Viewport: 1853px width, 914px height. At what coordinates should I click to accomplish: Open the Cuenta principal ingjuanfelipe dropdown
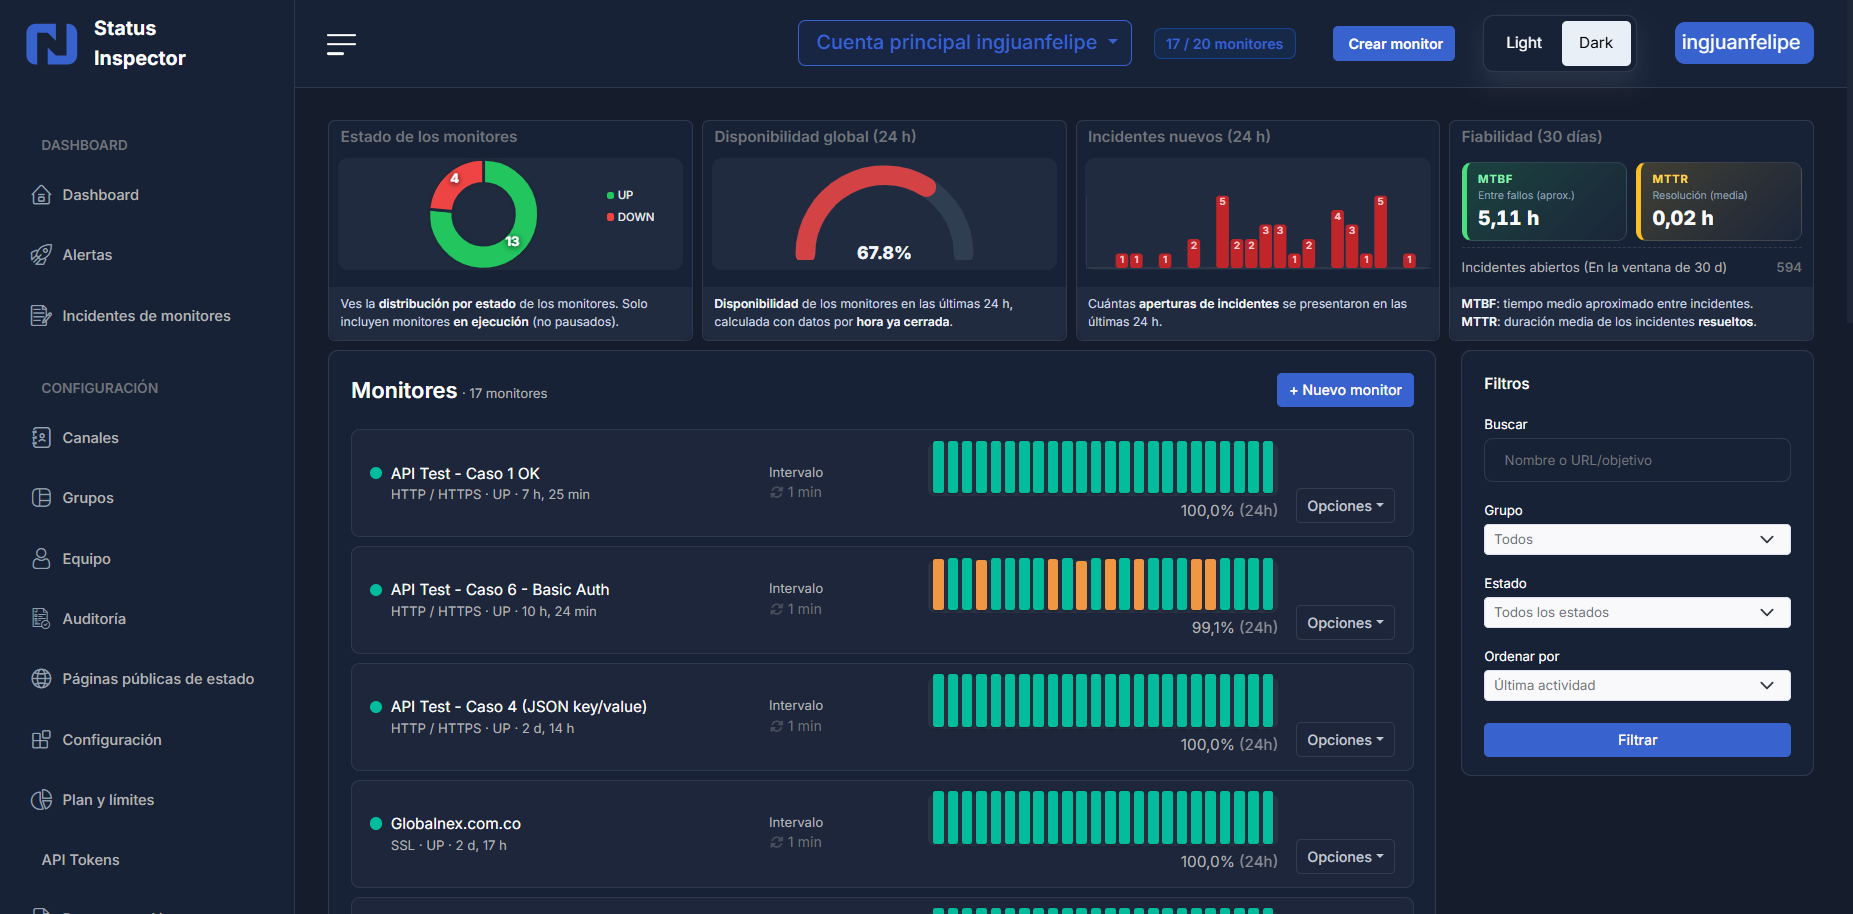click(963, 42)
